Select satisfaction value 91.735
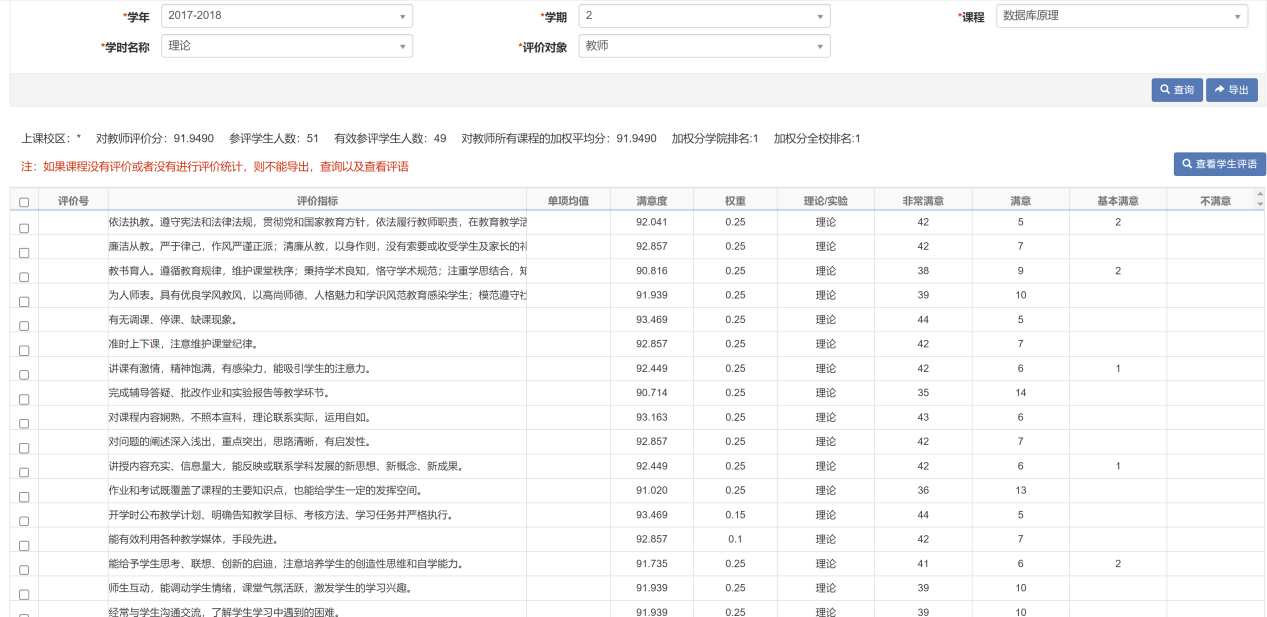Image resolution: width=1267 pixels, height=617 pixels. click(651, 564)
